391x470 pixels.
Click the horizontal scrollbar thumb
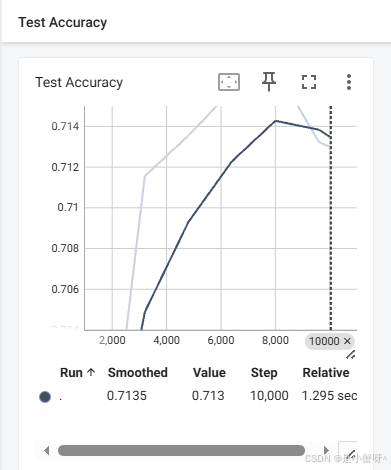(181, 451)
